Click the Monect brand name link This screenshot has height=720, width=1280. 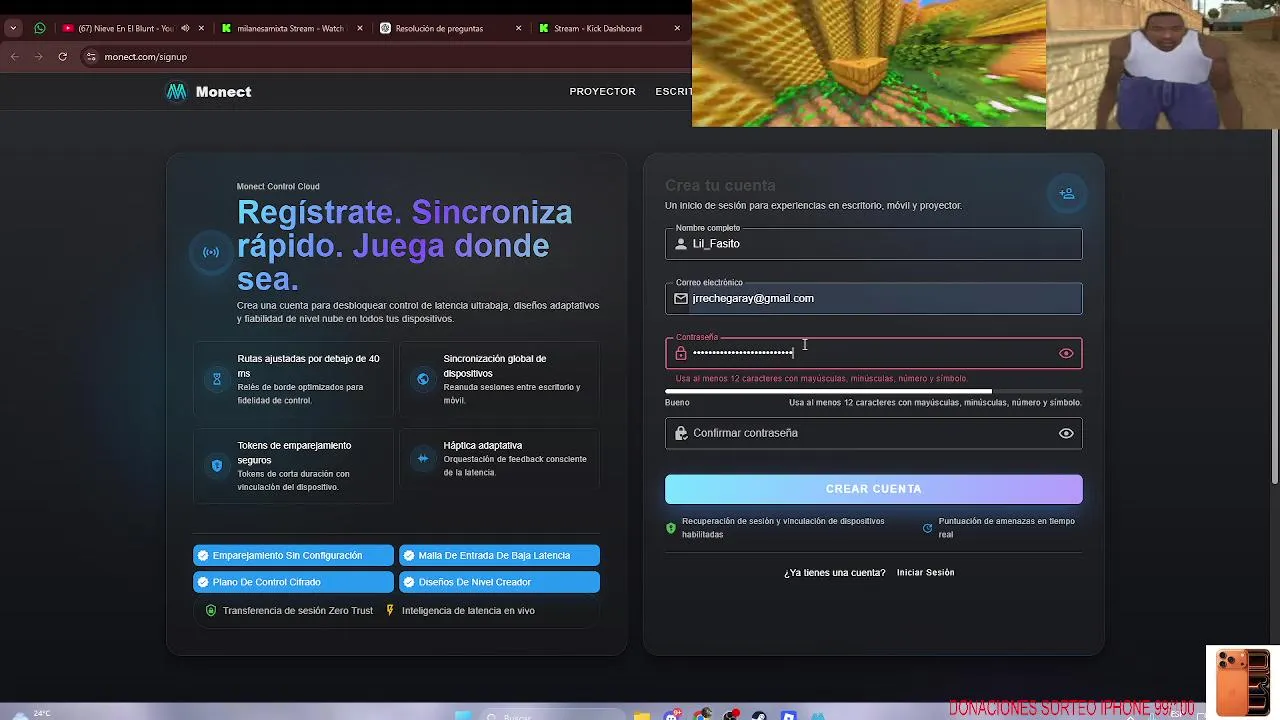point(223,92)
